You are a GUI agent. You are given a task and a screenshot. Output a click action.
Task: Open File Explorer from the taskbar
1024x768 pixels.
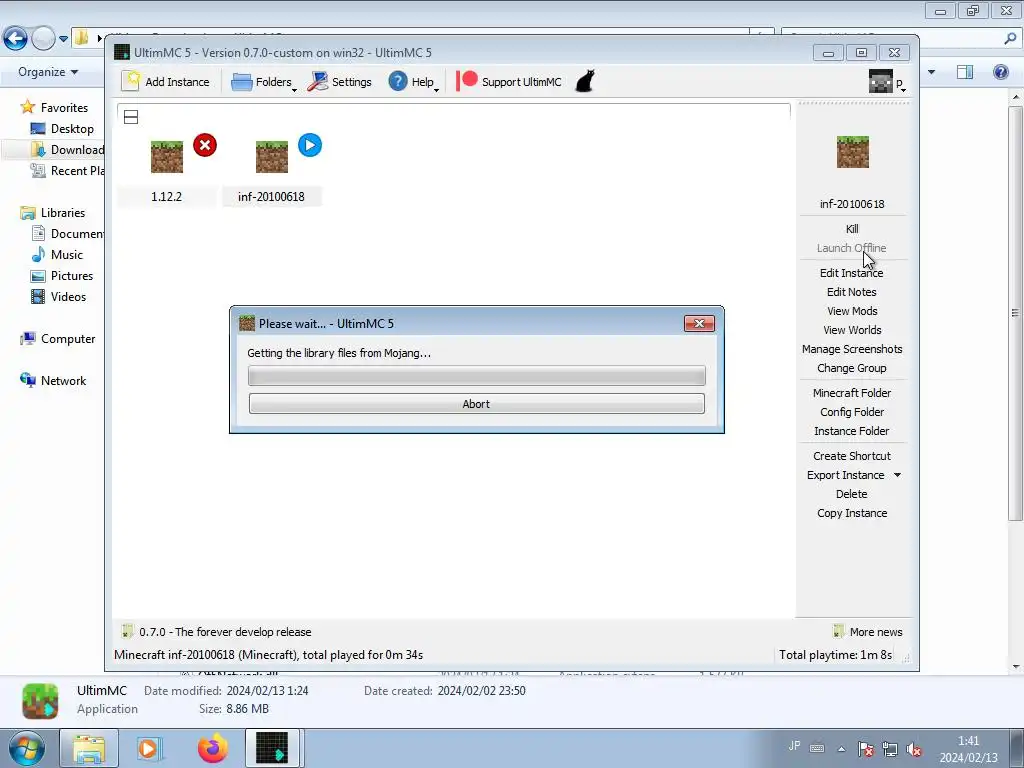click(x=89, y=748)
